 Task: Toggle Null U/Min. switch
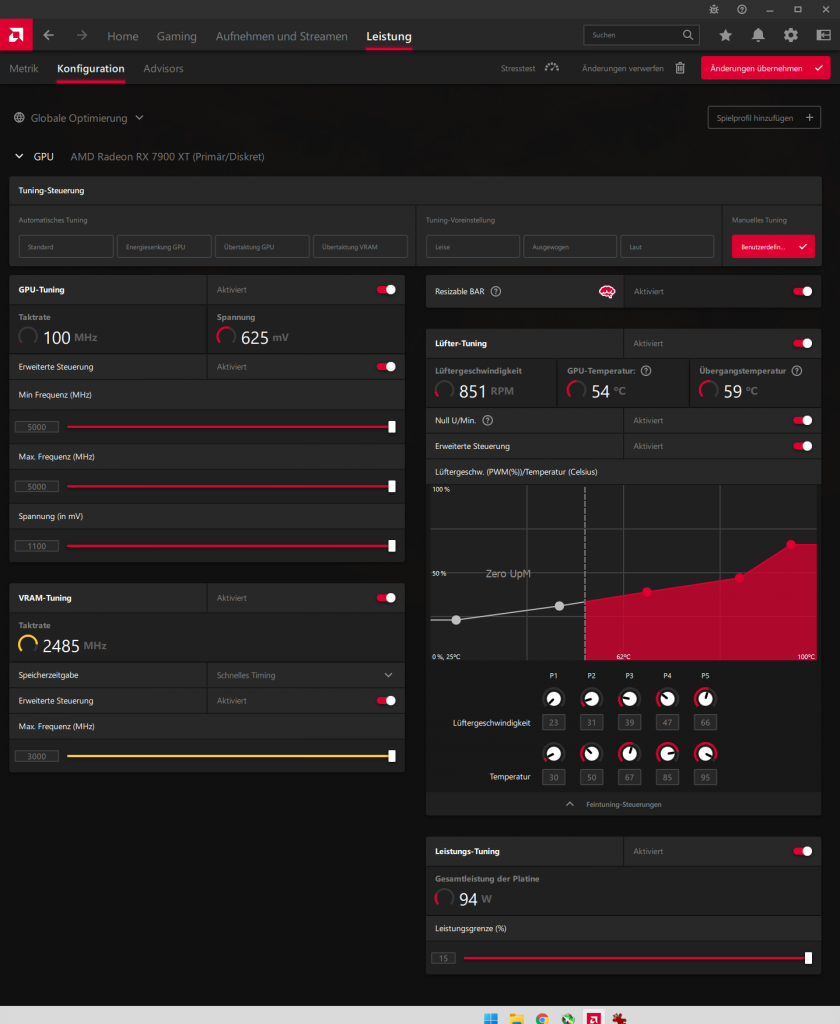tap(803, 421)
